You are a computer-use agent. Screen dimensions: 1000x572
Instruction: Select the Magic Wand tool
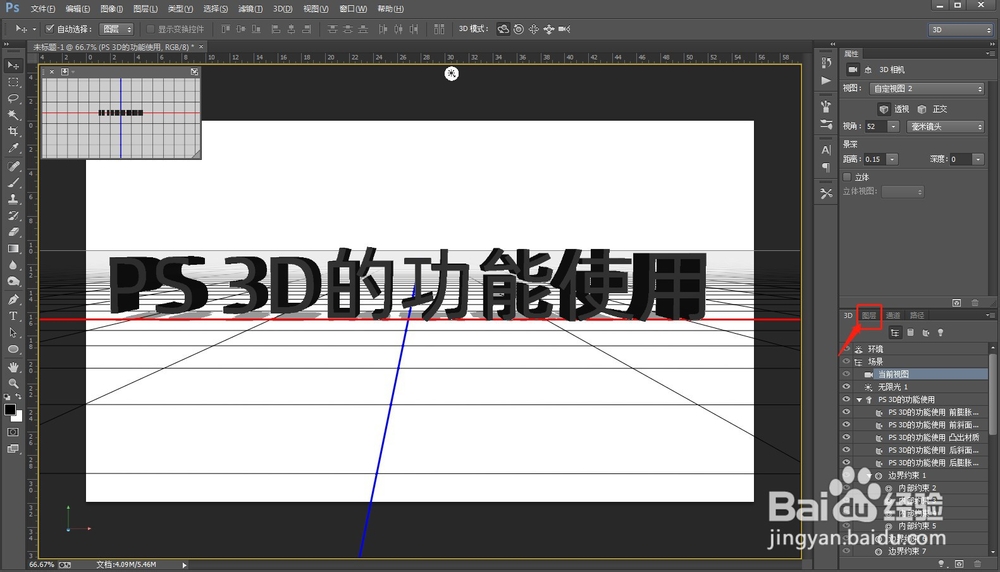click(x=13, y=115)
